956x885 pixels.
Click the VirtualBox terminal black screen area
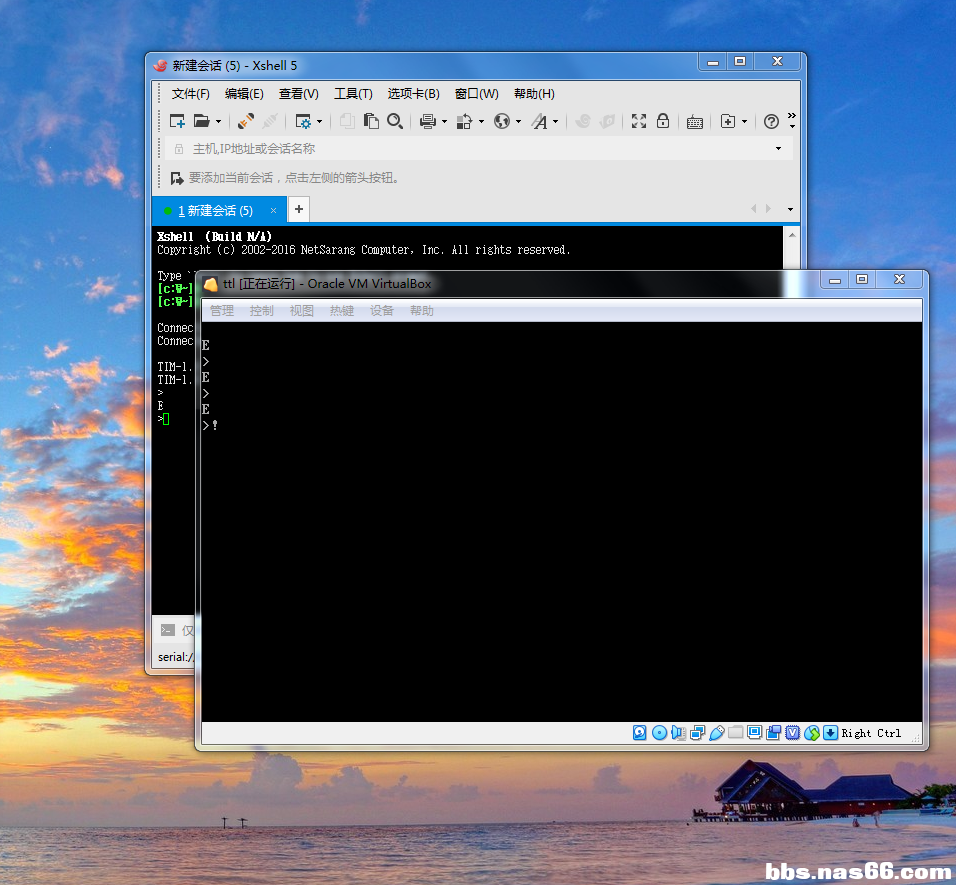click(x=562, y=522)
